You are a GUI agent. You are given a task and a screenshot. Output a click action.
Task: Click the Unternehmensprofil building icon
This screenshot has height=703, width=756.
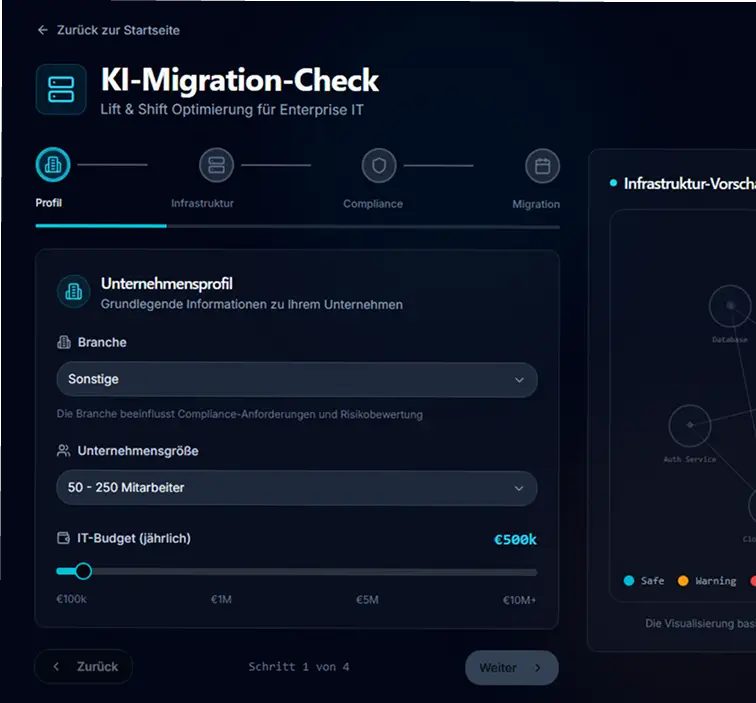pyautogui.click(x=74, y=291)
